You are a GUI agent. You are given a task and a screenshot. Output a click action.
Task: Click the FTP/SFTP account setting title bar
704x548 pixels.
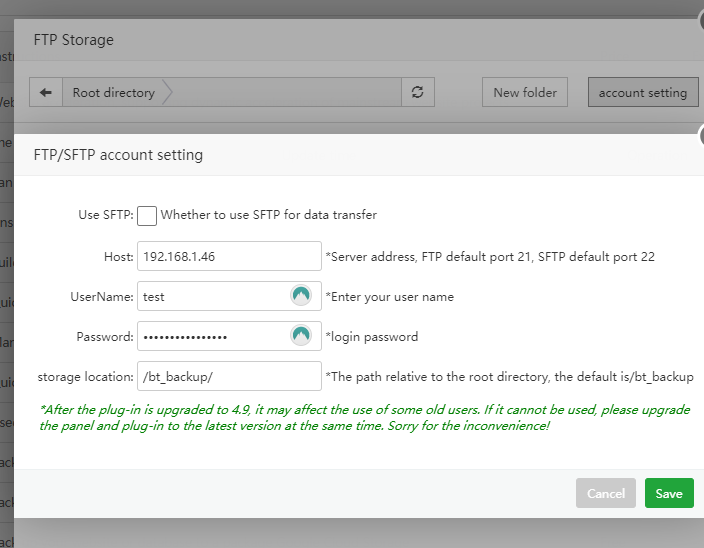pos(300,155)
